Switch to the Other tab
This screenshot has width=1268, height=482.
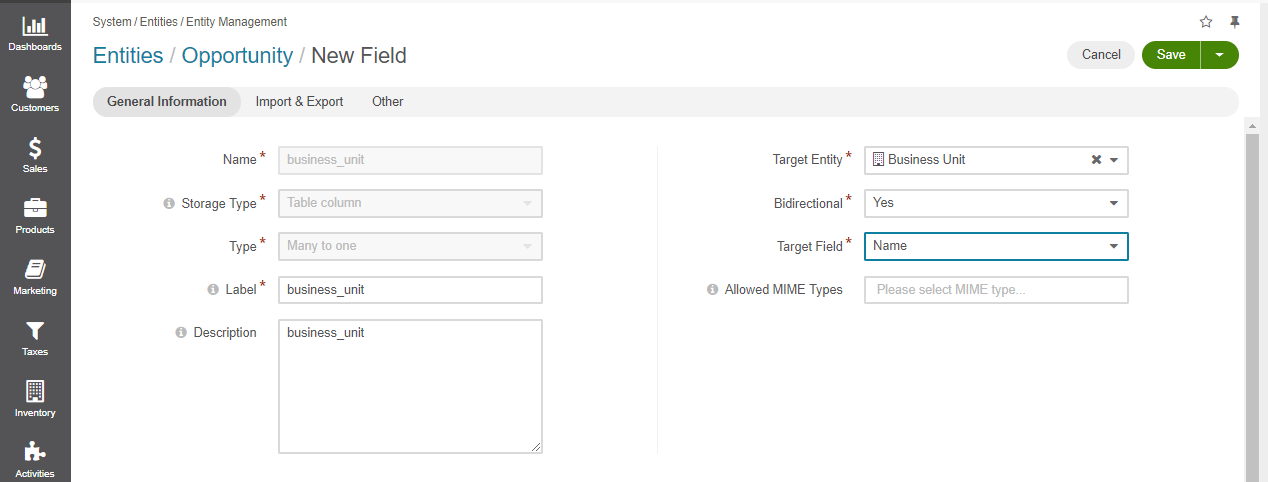click(388, 102)
